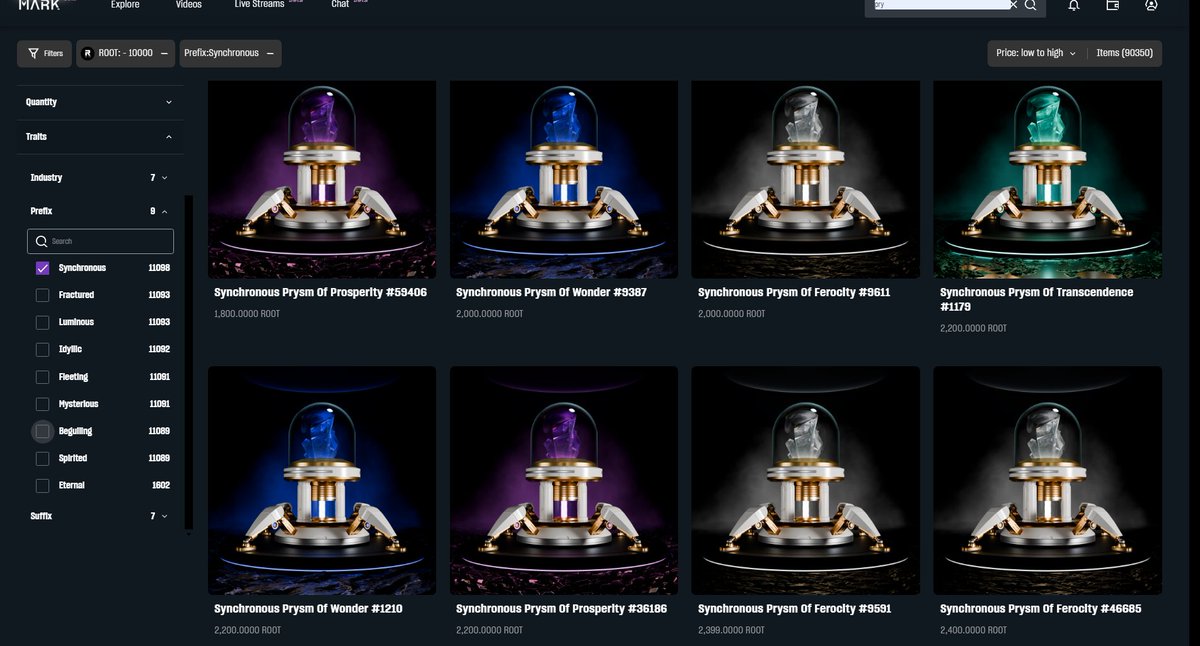Click title link Synchronous Prysm Of Ferocity #9611
The width and height of the screenshot is (1200, 646).
794,293
